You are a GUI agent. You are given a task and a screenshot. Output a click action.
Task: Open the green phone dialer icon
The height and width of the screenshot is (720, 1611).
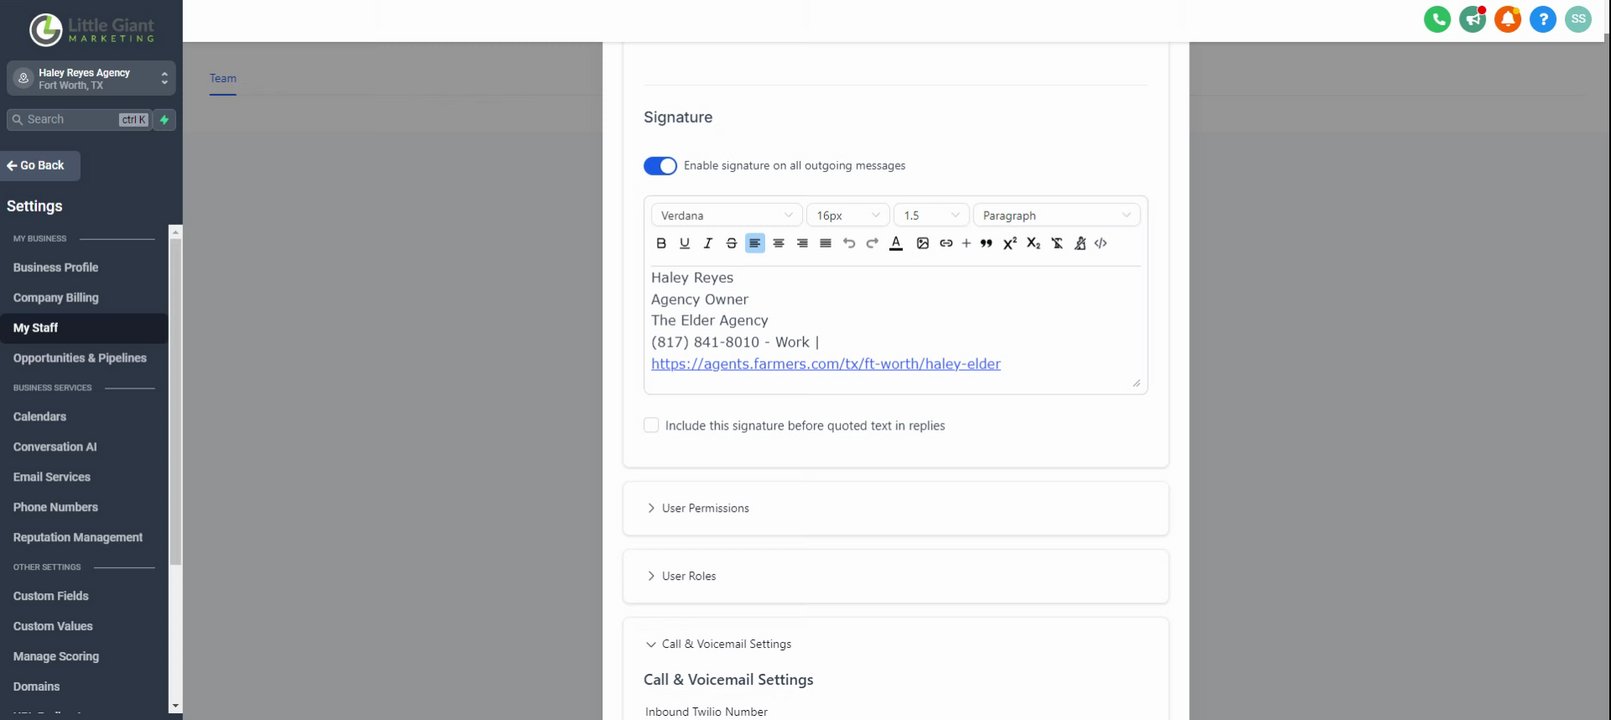click(x=1437, y=19)
